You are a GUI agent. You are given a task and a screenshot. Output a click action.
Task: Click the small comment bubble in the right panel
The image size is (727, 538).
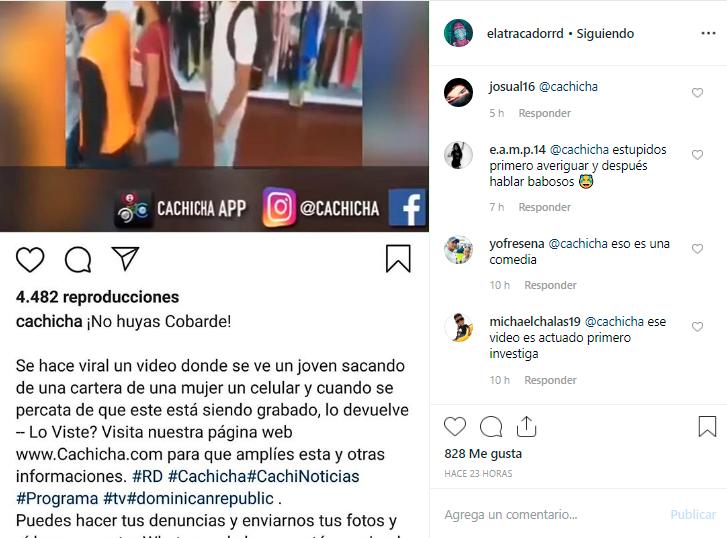pos(491,427)
